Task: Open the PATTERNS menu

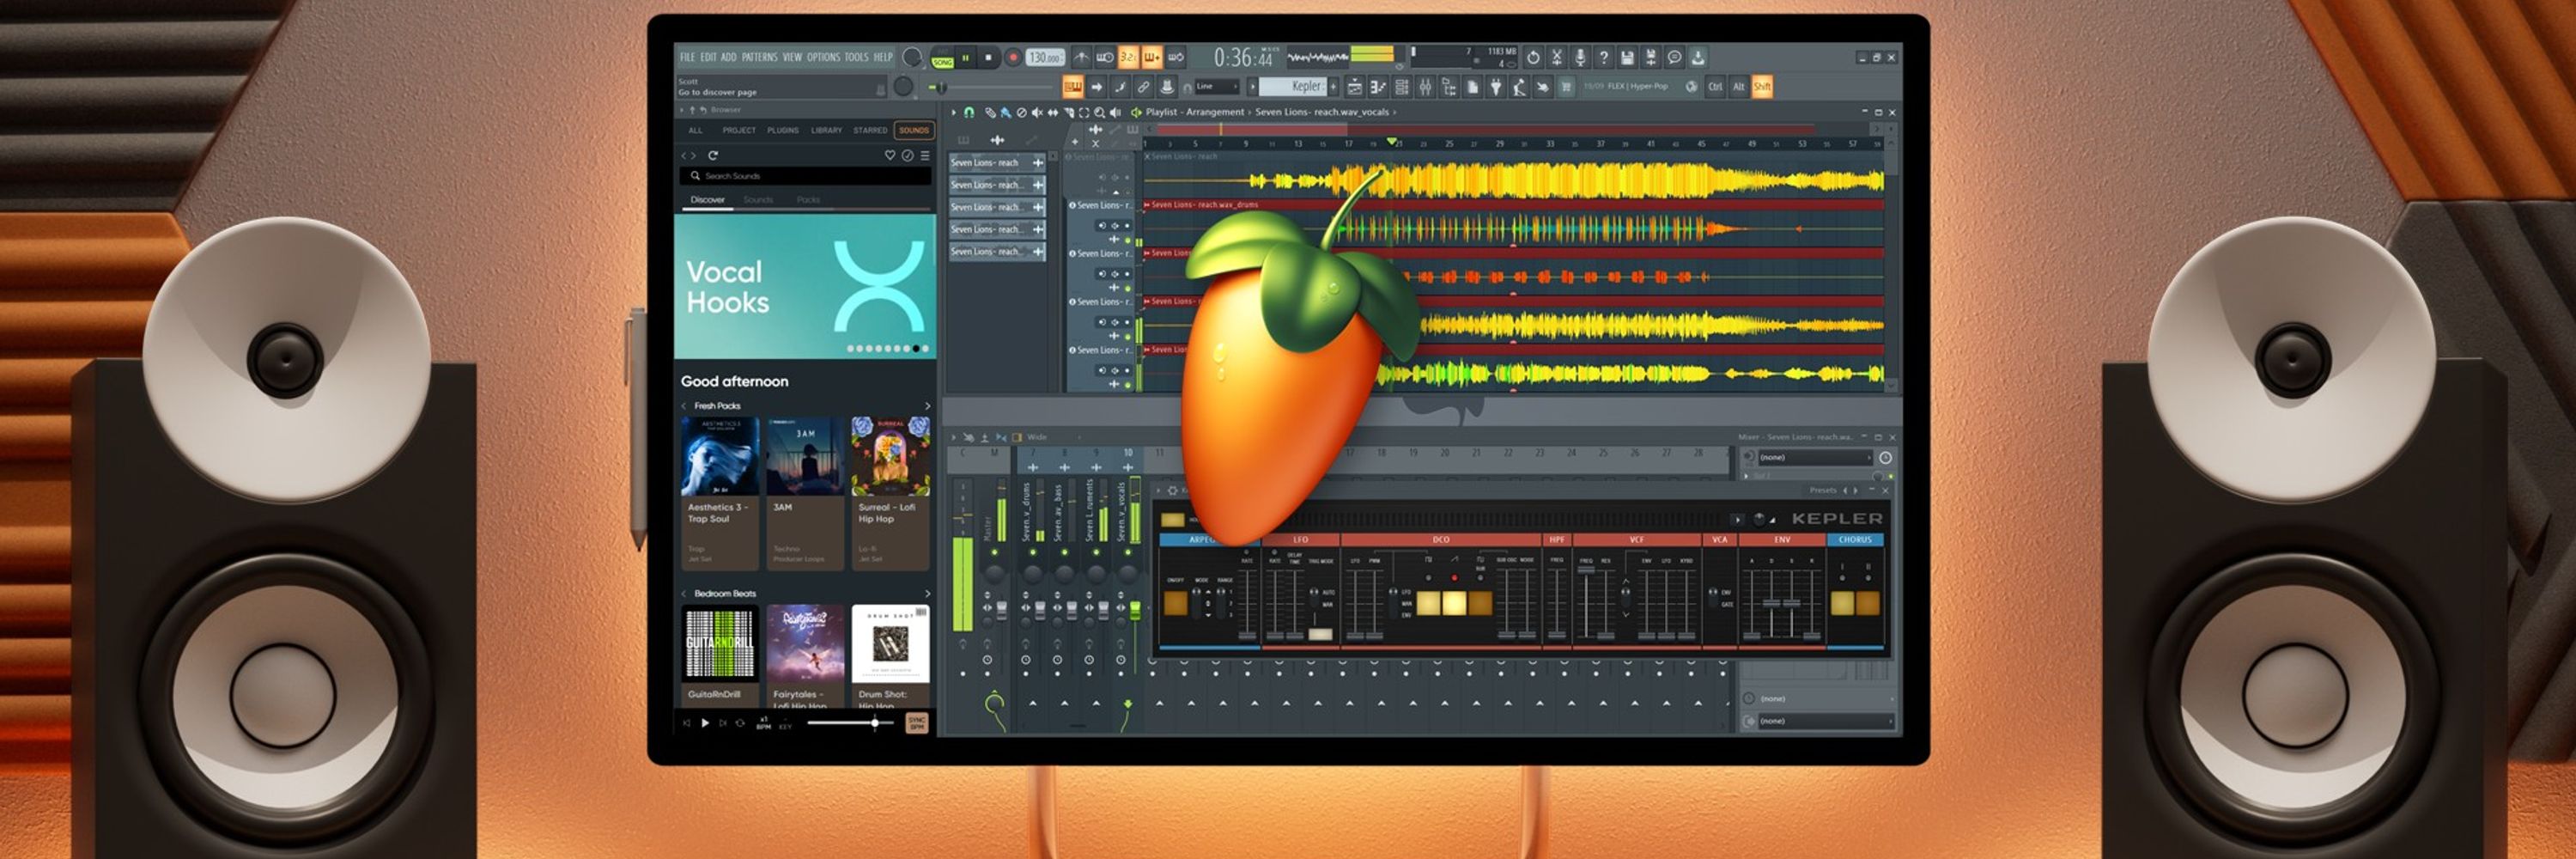Action: [759, 57]
